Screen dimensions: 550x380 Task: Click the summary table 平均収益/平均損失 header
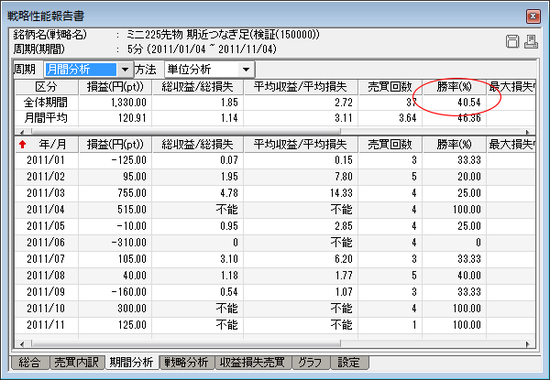(300, 87)
